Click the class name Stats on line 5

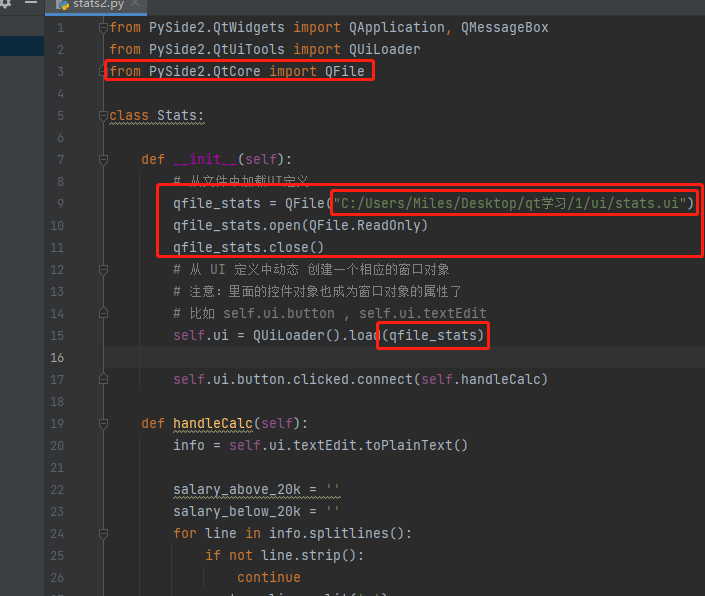[x=177, y=116]
